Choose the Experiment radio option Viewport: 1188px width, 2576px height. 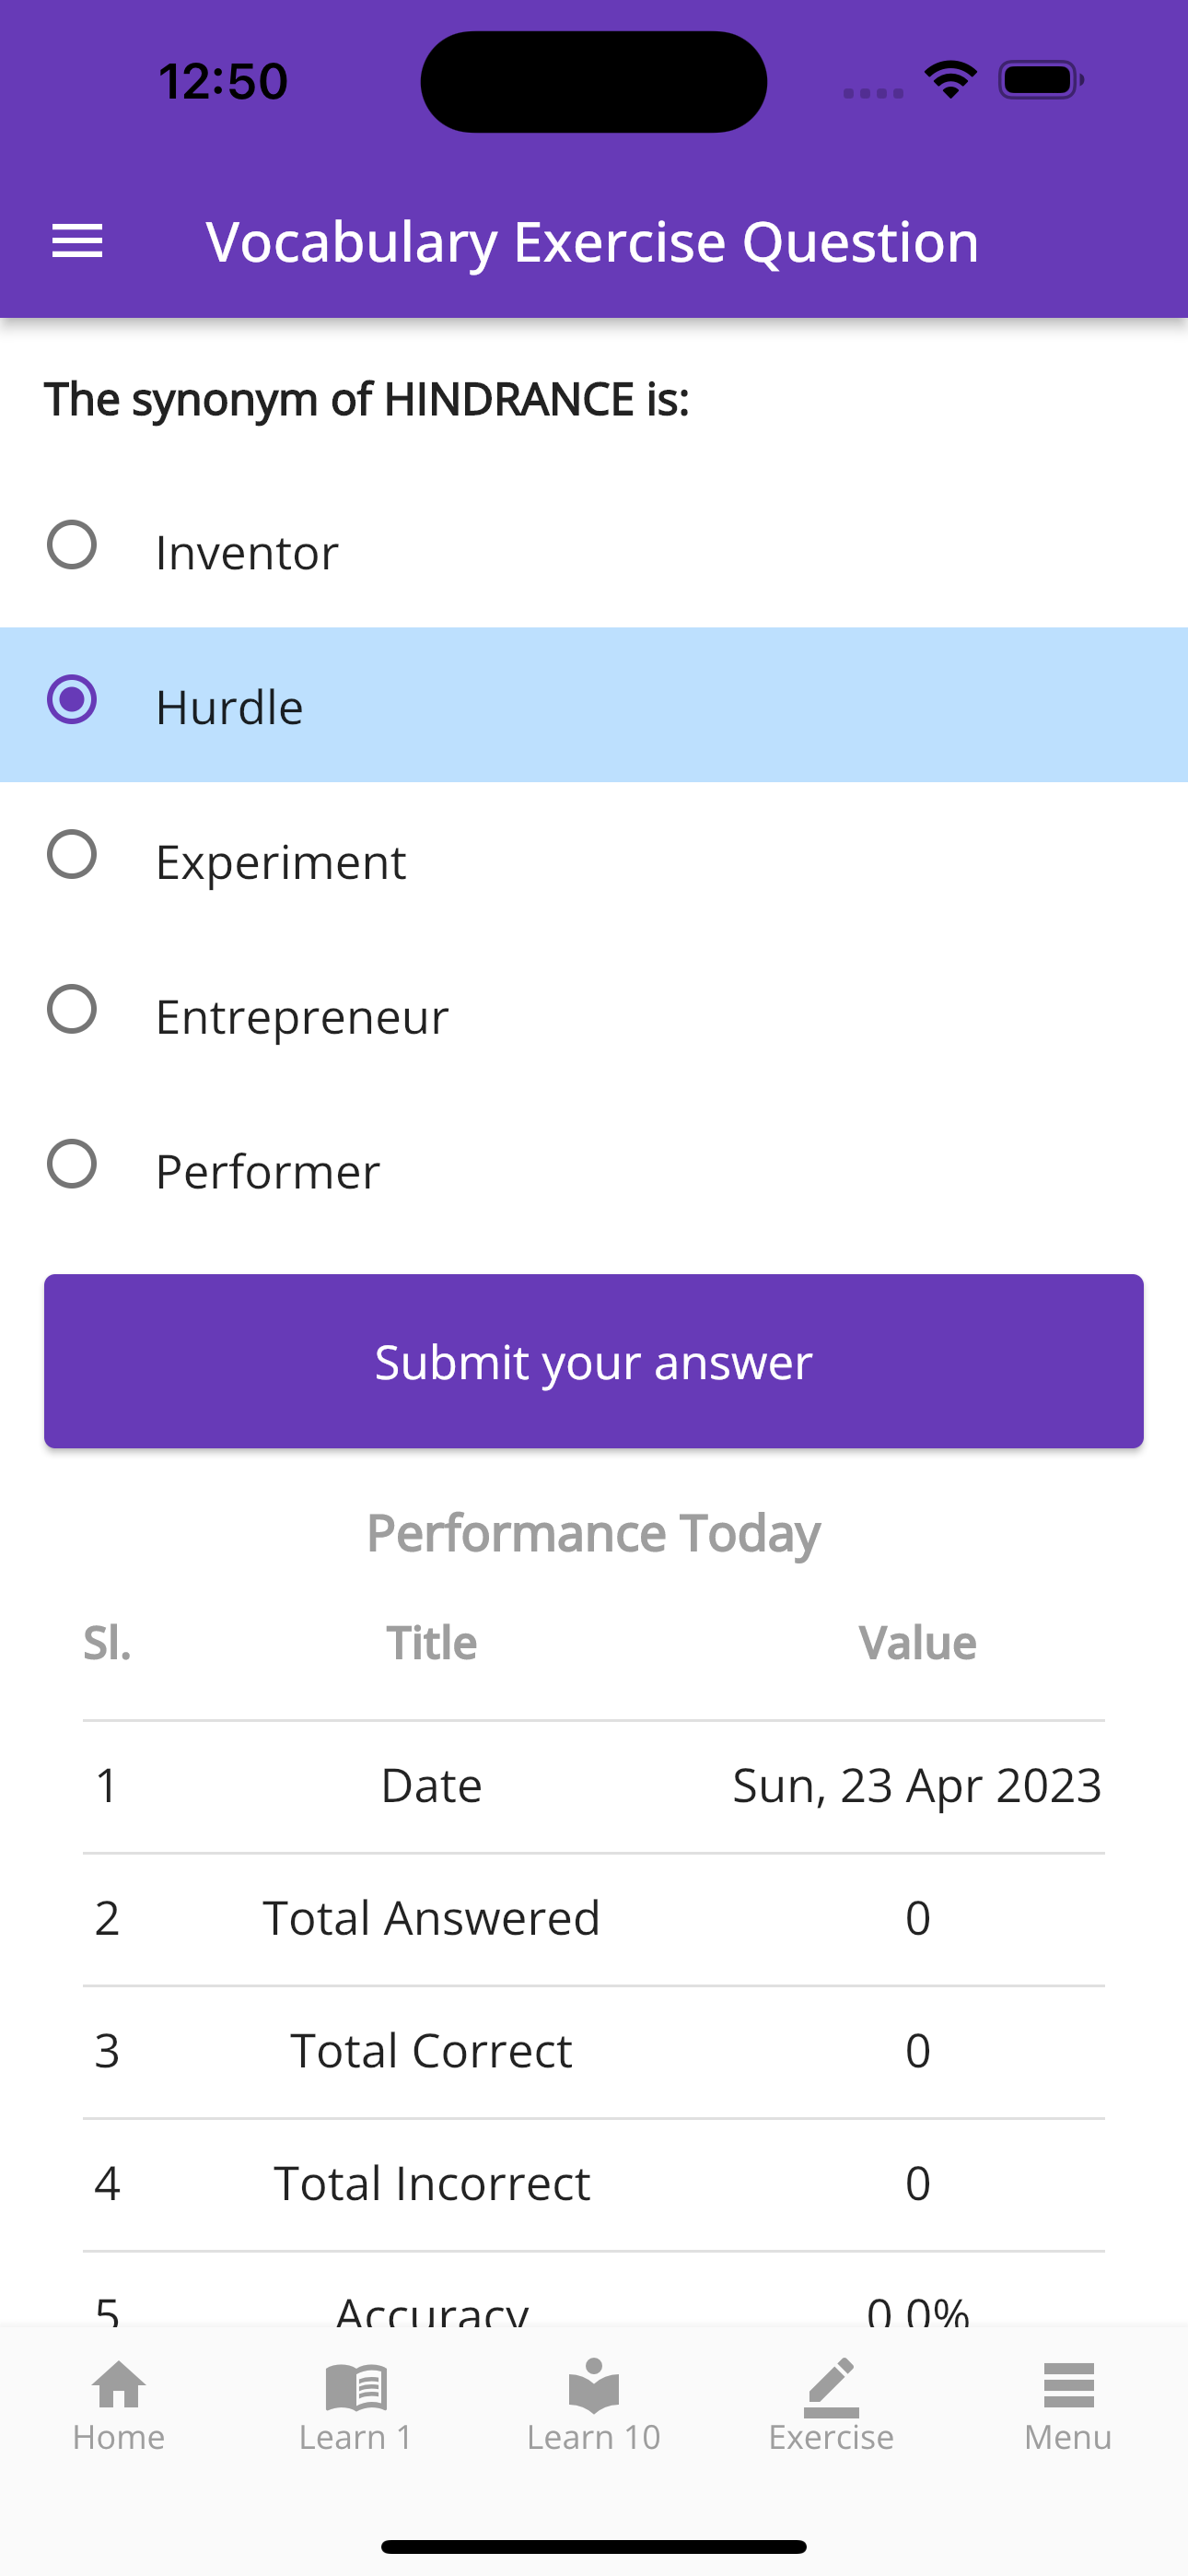click(72, 855)
